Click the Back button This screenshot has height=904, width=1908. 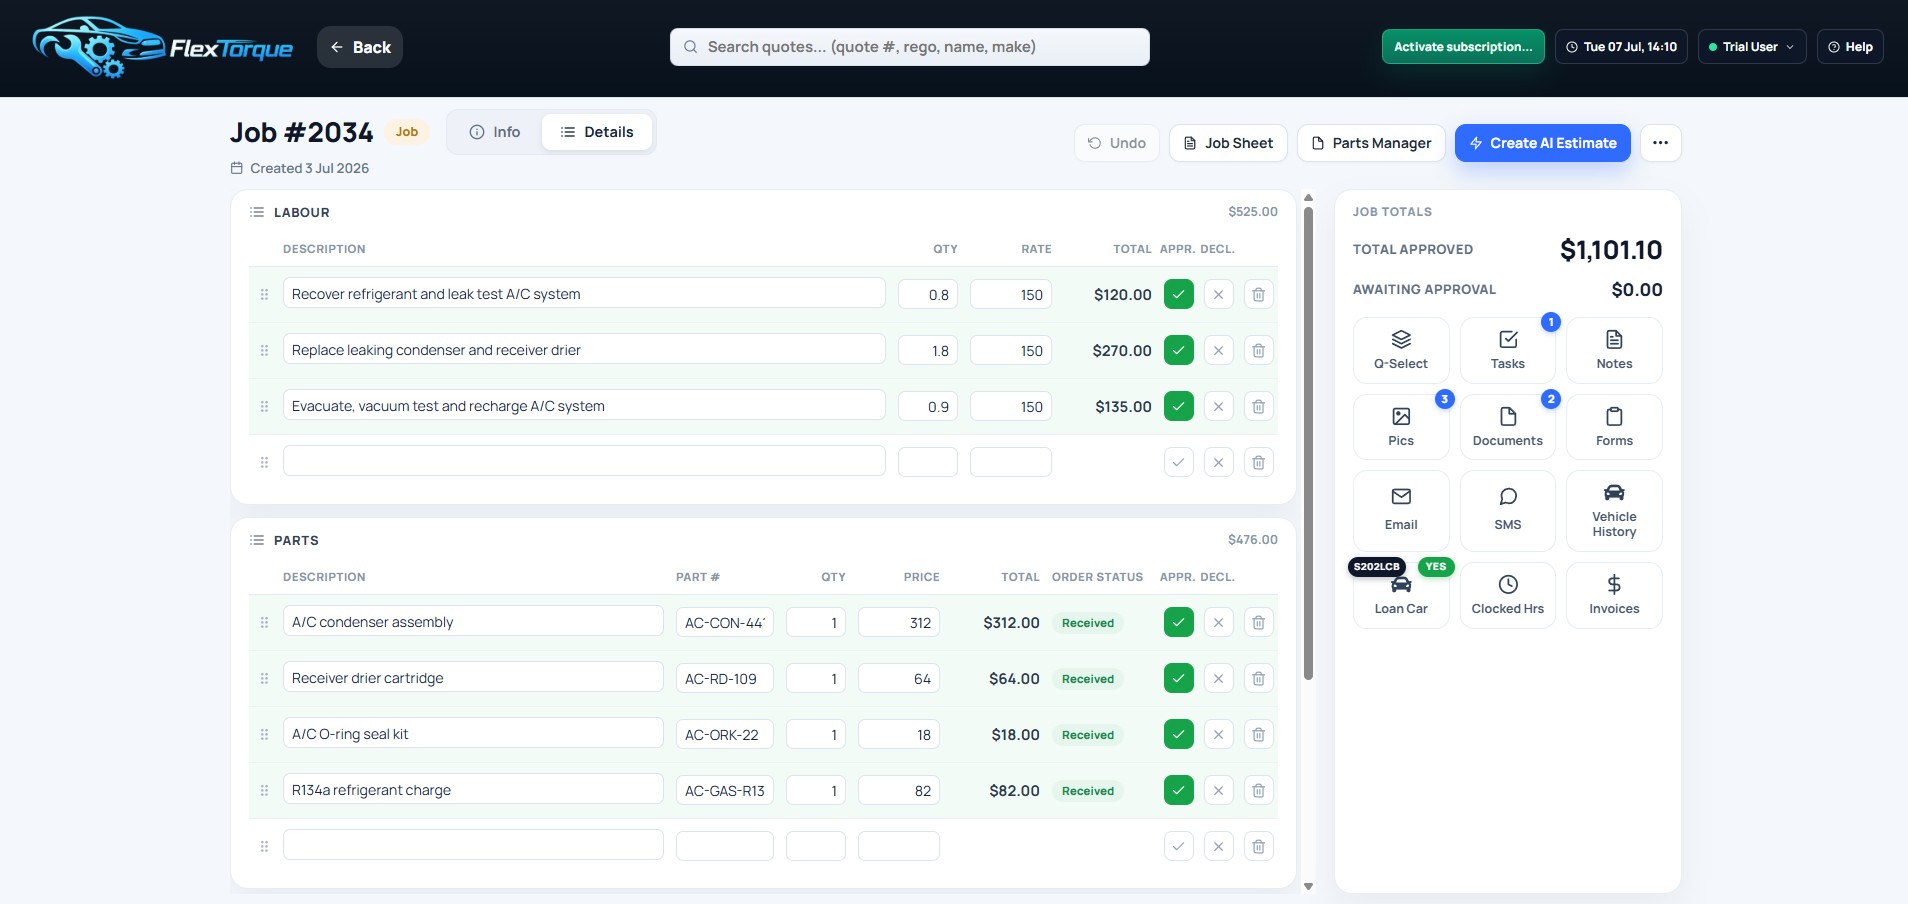360,47
